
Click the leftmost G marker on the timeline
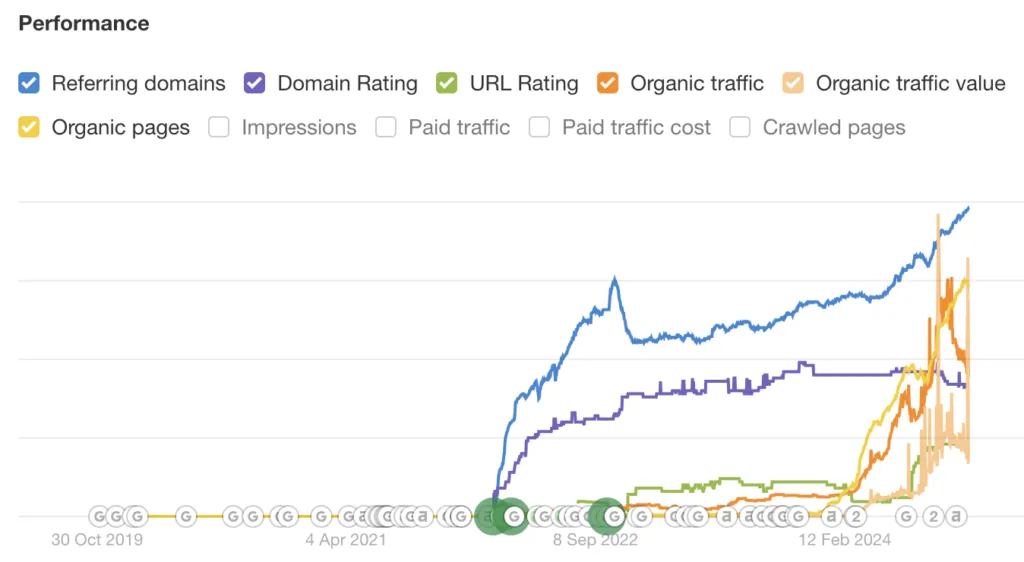[99, 516]
